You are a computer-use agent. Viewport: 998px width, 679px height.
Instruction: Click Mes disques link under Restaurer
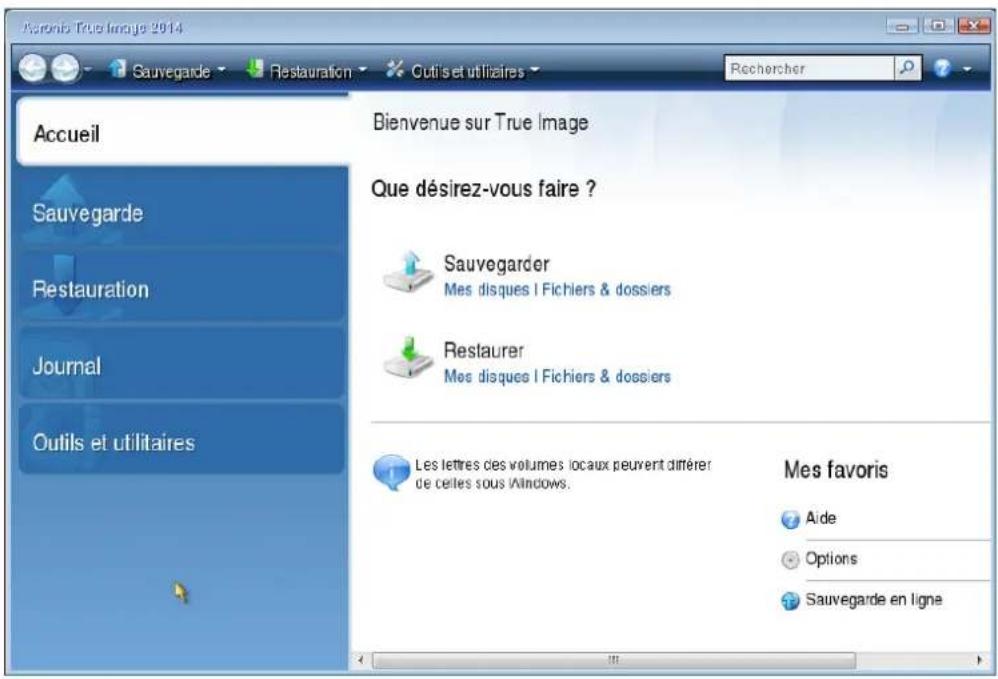tap(487, 376)
